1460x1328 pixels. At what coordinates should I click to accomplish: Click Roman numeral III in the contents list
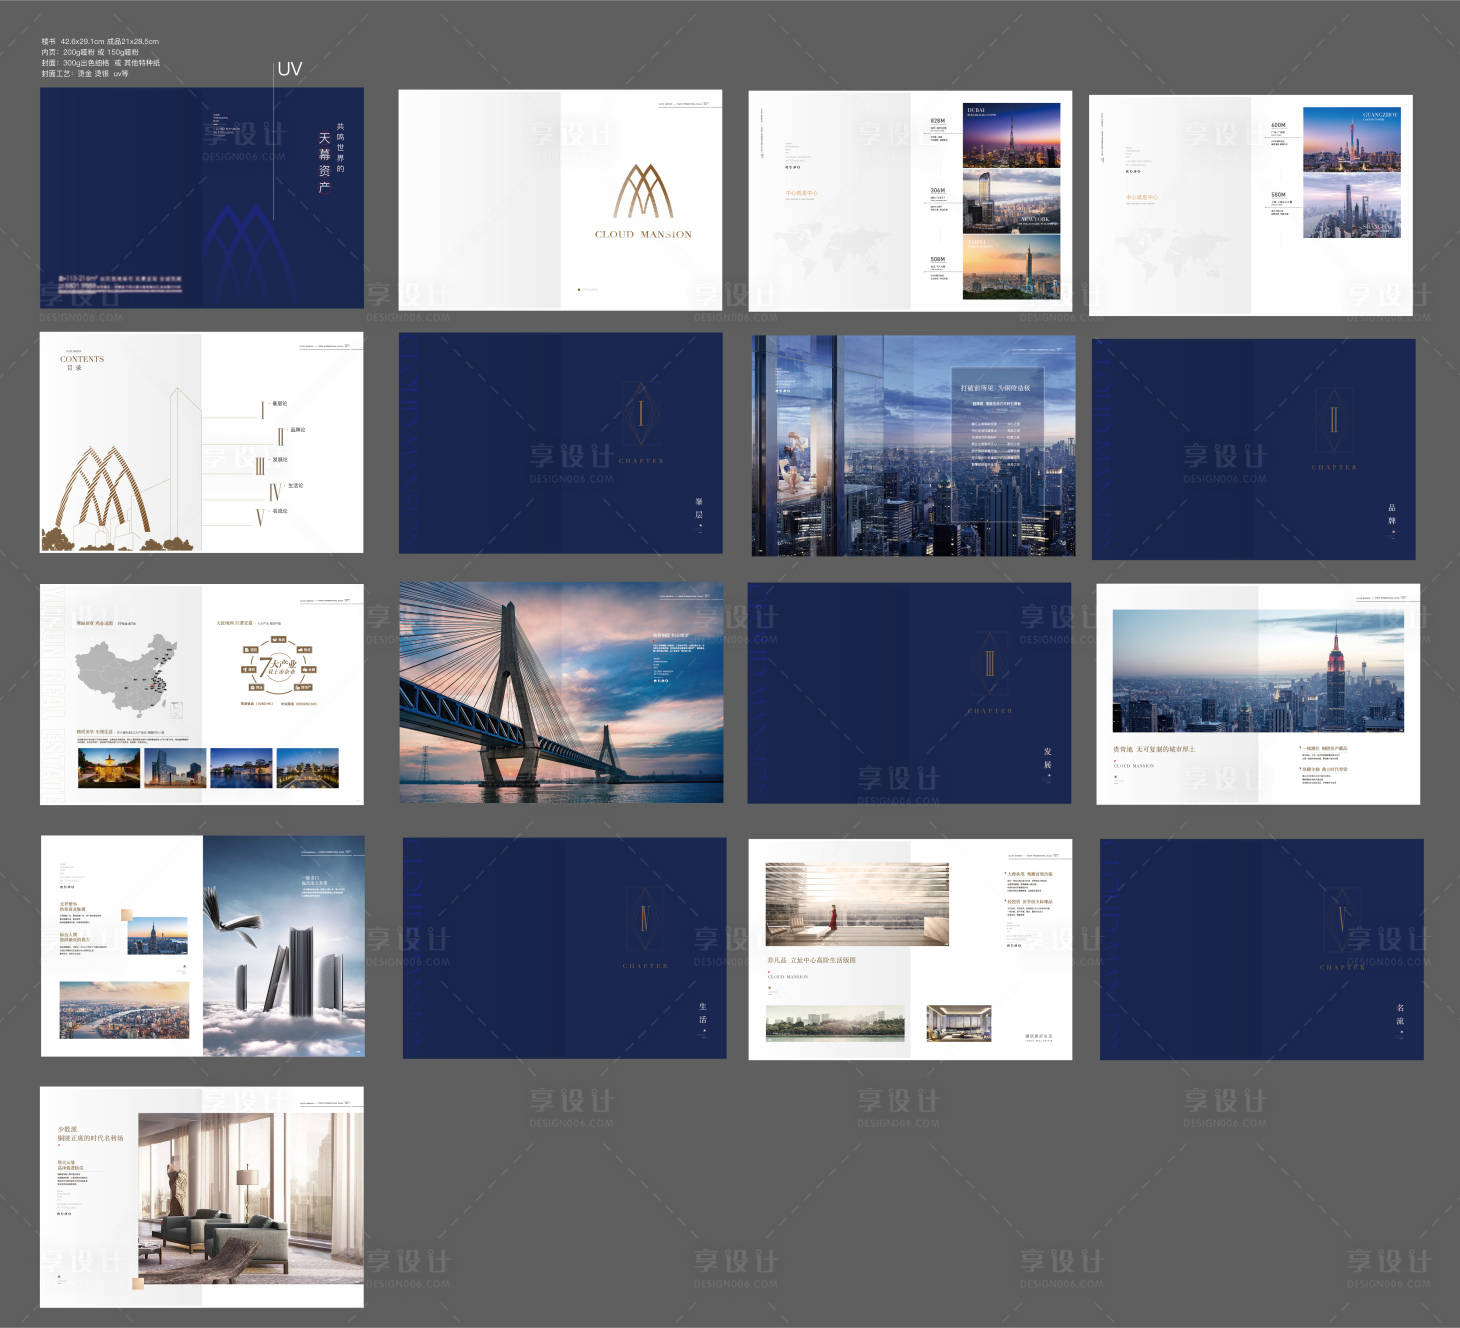click(260, 465)
